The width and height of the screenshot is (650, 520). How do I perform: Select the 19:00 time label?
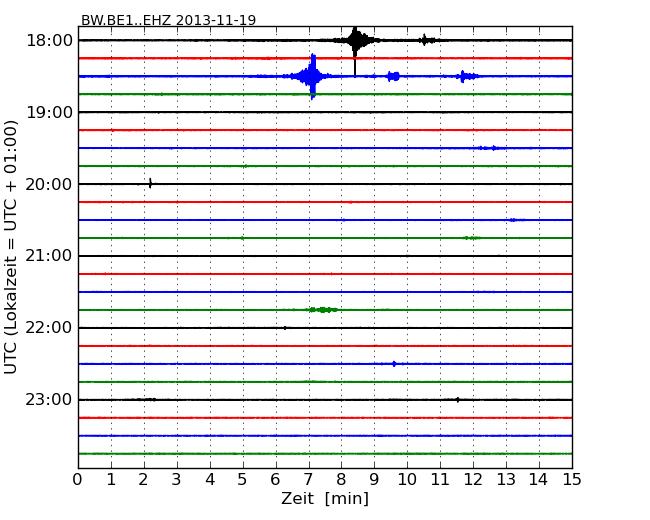49,112
